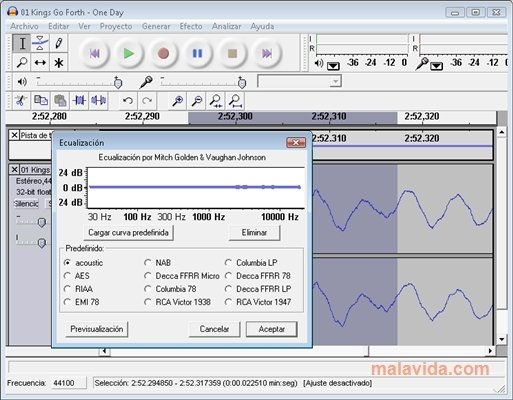Pause playback with the blue Pause button
Image resolution: width=513 pixels, height=400 pixels.
click(x=198, y=53)
